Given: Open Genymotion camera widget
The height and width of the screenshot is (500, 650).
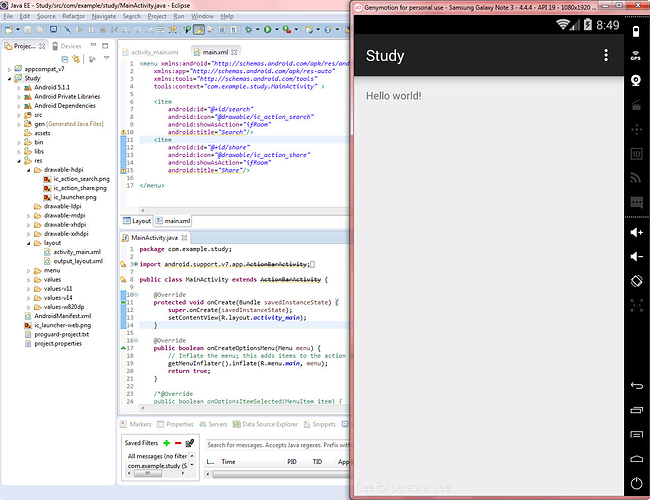Looking at the screenshot, I should (x=635, y=78).
